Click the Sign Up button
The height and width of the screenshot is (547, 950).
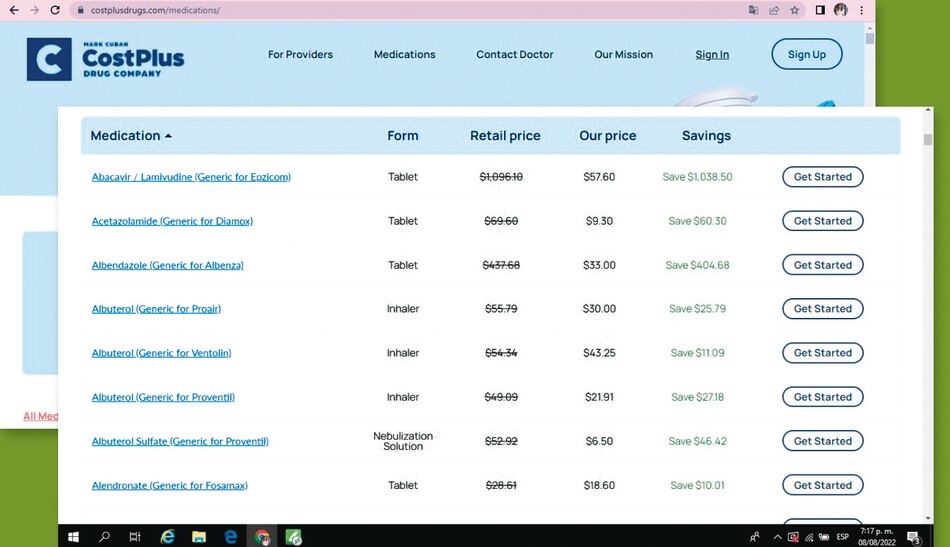click(806, 55)
